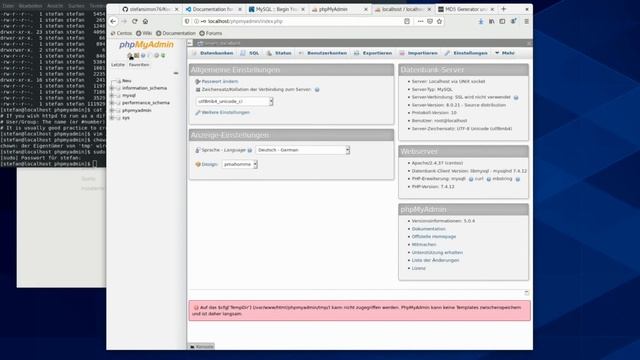Screen dimensions: 640x360
Task: Reload the page in Firefox
Action: (x=135, y=21)
